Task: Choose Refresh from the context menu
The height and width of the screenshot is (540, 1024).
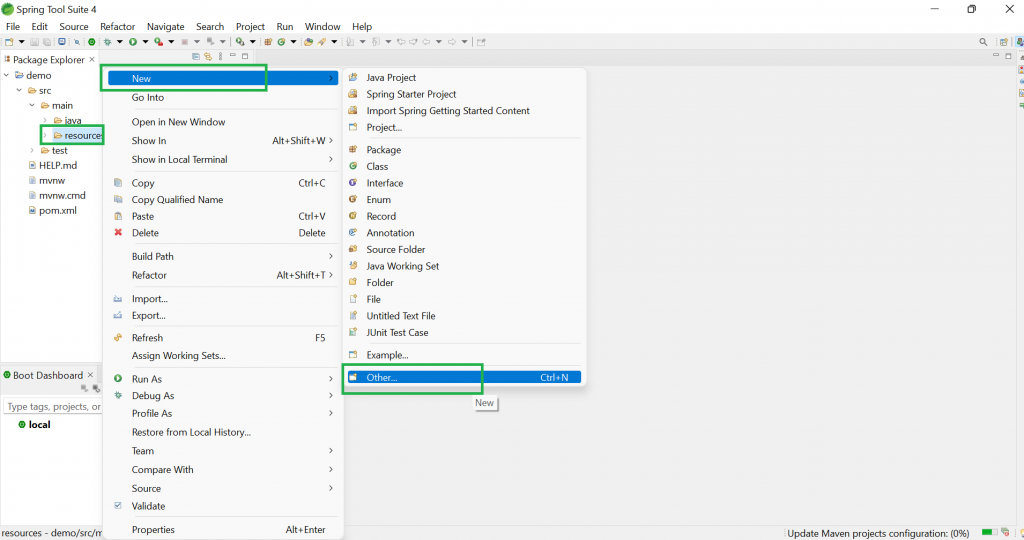Action: pyautogui.click(x=222, y=338)
